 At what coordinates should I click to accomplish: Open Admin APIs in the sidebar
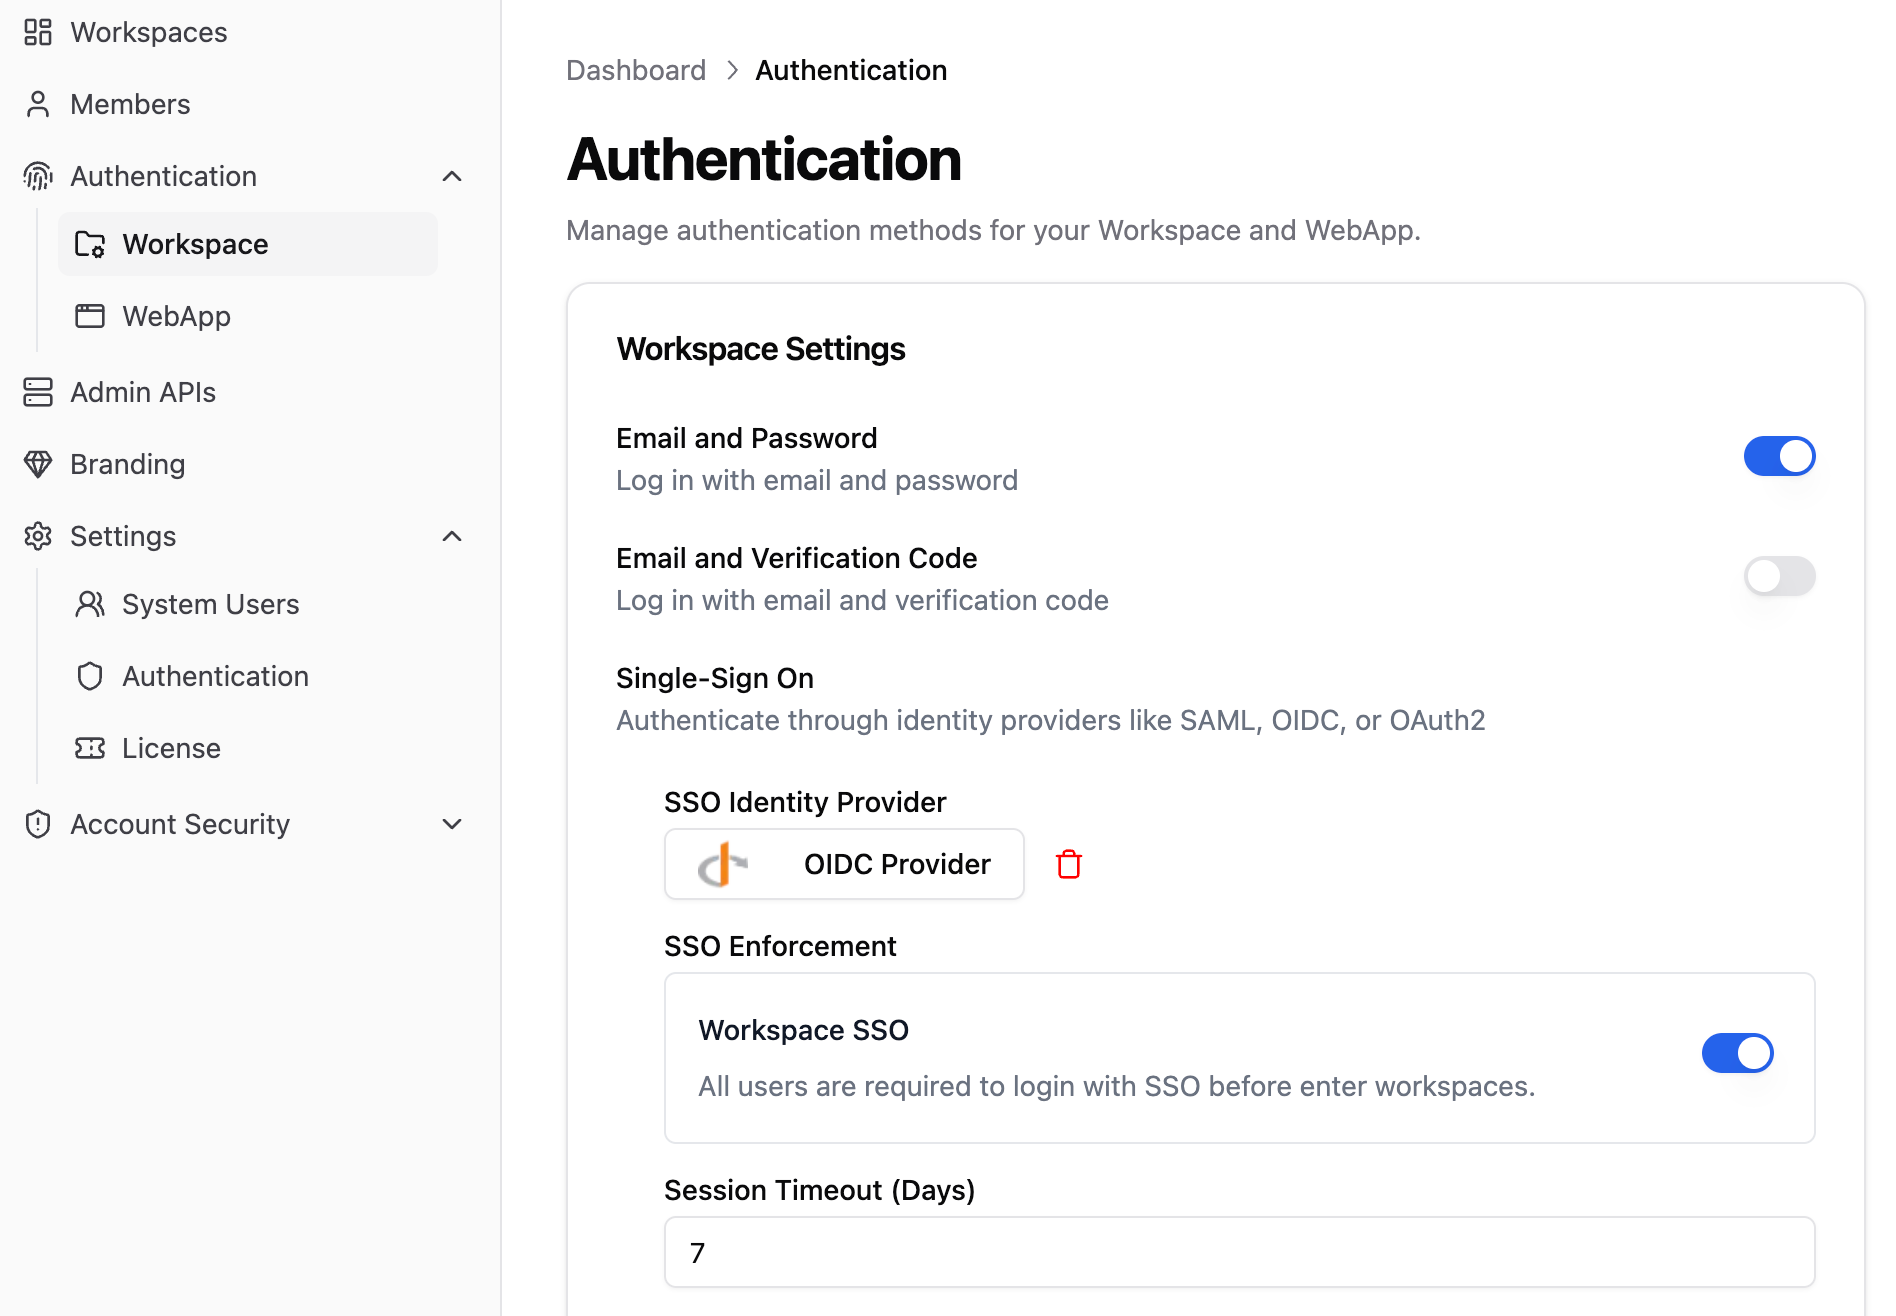point(143,392)
